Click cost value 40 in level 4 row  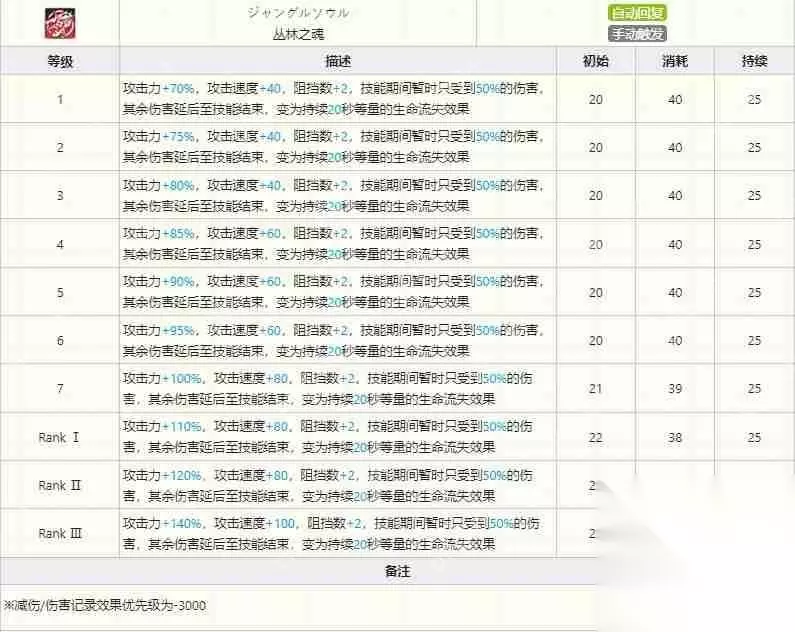(675, 244)
